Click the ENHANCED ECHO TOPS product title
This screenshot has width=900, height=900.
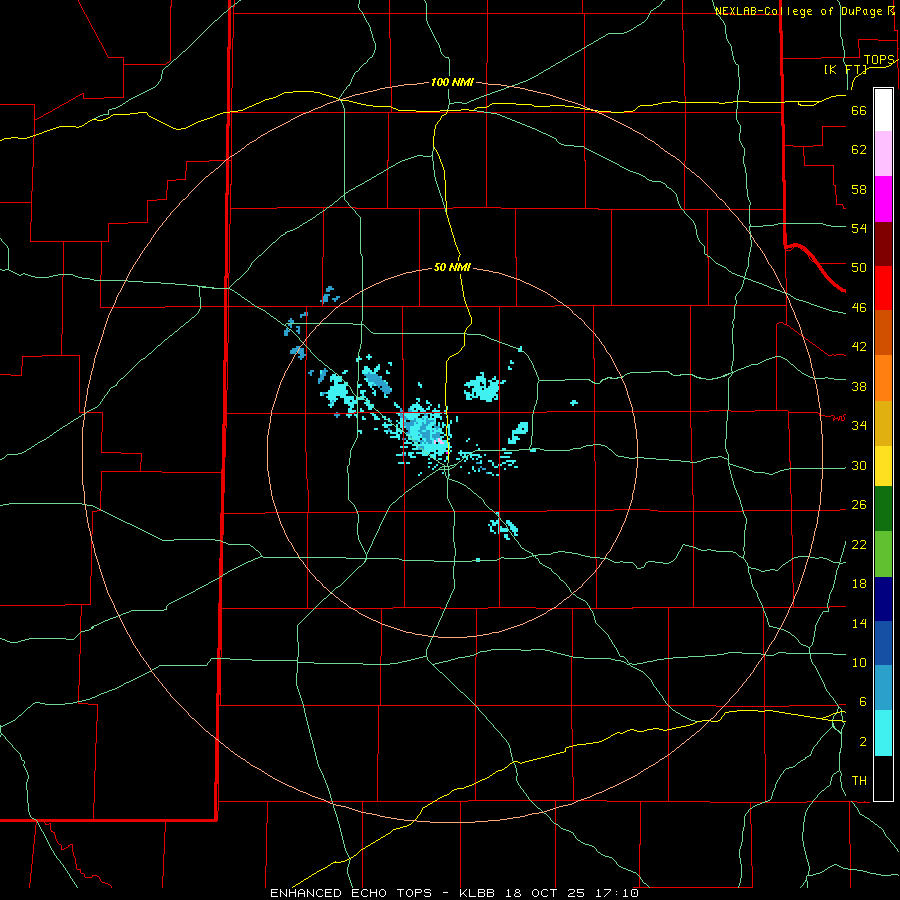[351, 893]
